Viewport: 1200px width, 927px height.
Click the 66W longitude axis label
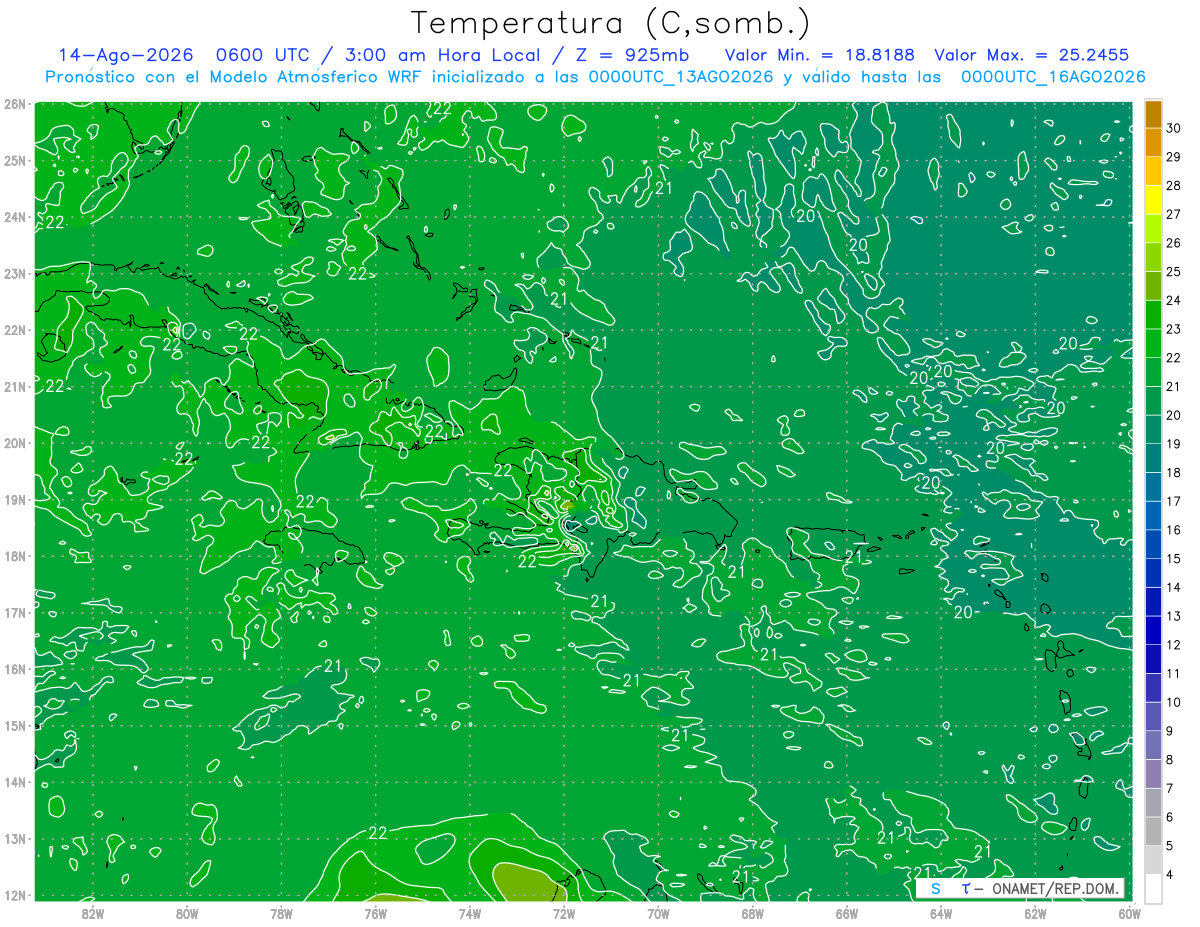(847, 912)
